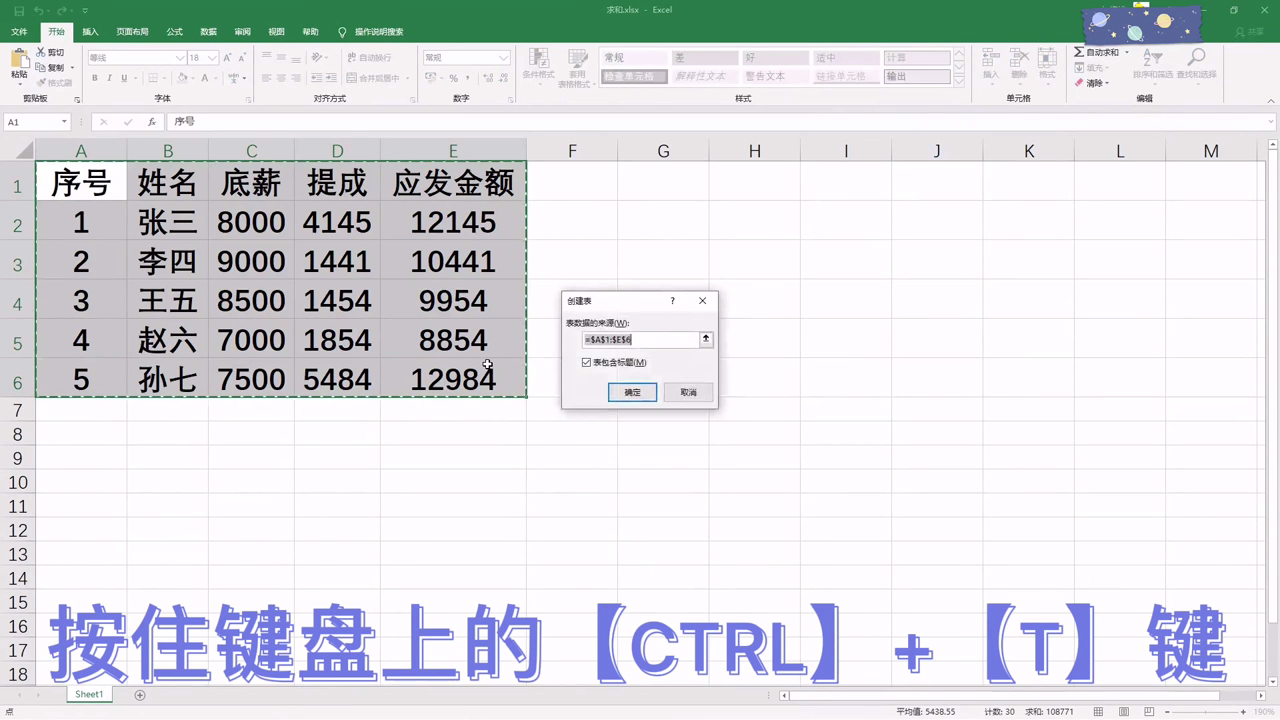Click 确定 in the 创建表 dialog
Screen dimensions: 1280x720
[632, 392]
